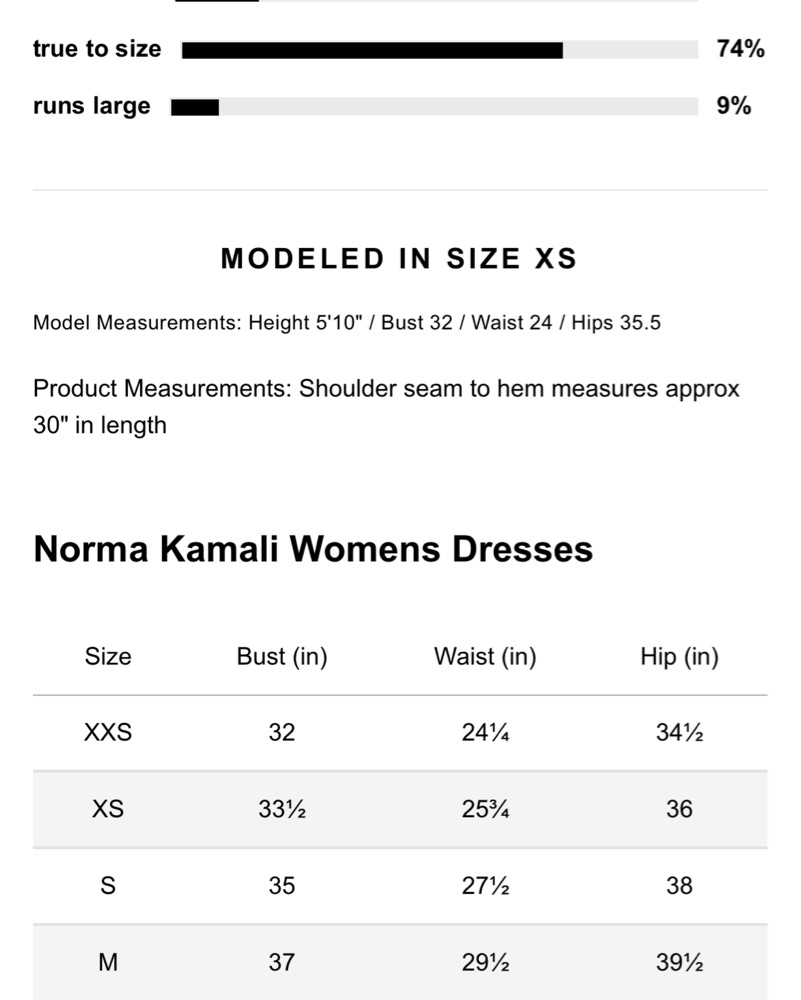
Task: Click the Size column header
Action: [x=108, y=657]
